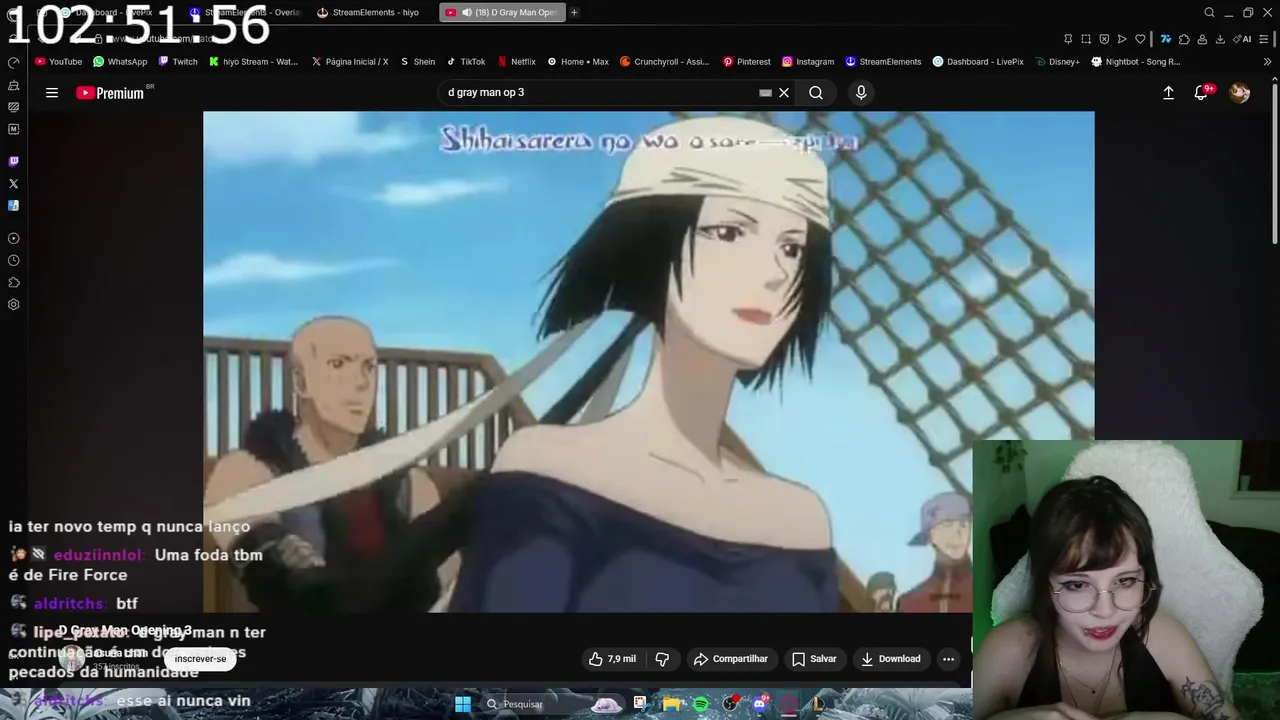This screenshot has height=720, width=1280.
Task: Start voice search with the microphone
Action: click(861, 93)
